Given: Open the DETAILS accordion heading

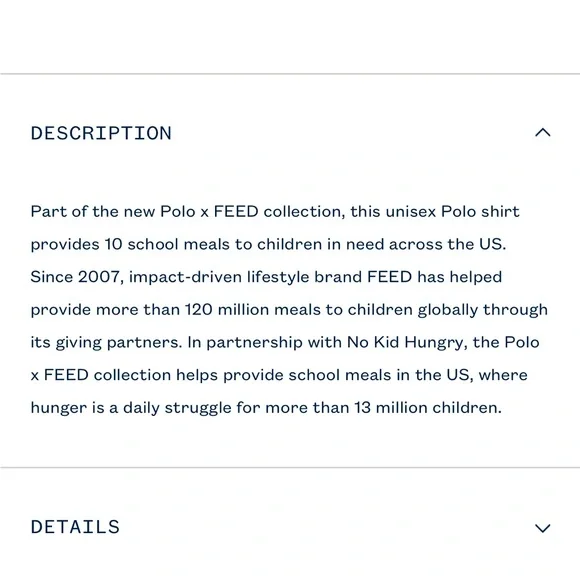Looking at the screenshot, I should click(x=75, y=527).
